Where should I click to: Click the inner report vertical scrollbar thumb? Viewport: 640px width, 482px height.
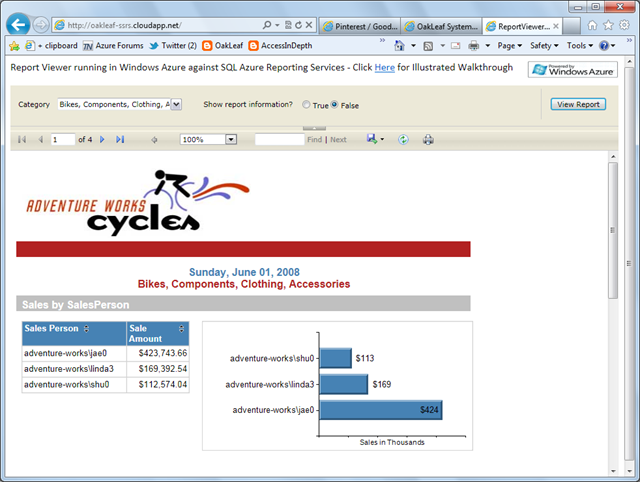pos(613,230)
